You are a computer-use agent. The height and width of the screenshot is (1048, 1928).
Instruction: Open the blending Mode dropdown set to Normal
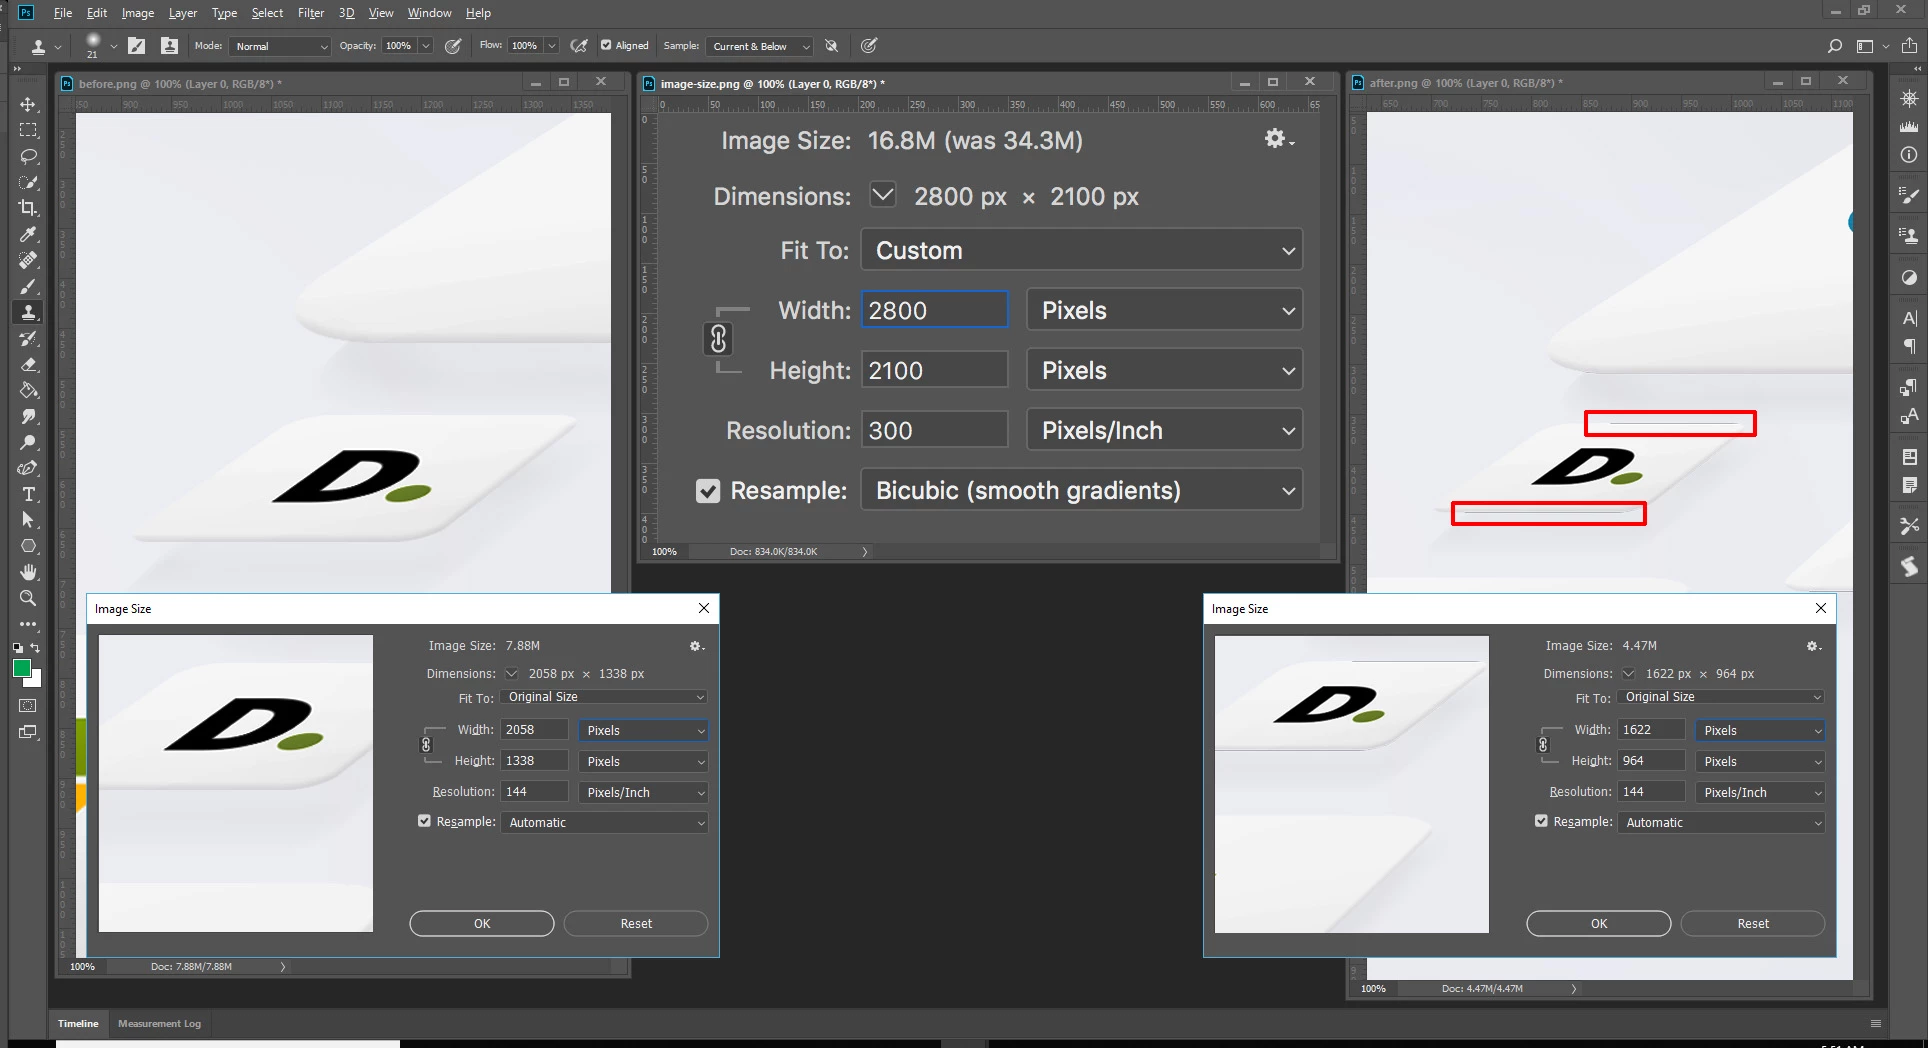click(x=280, y=46)
